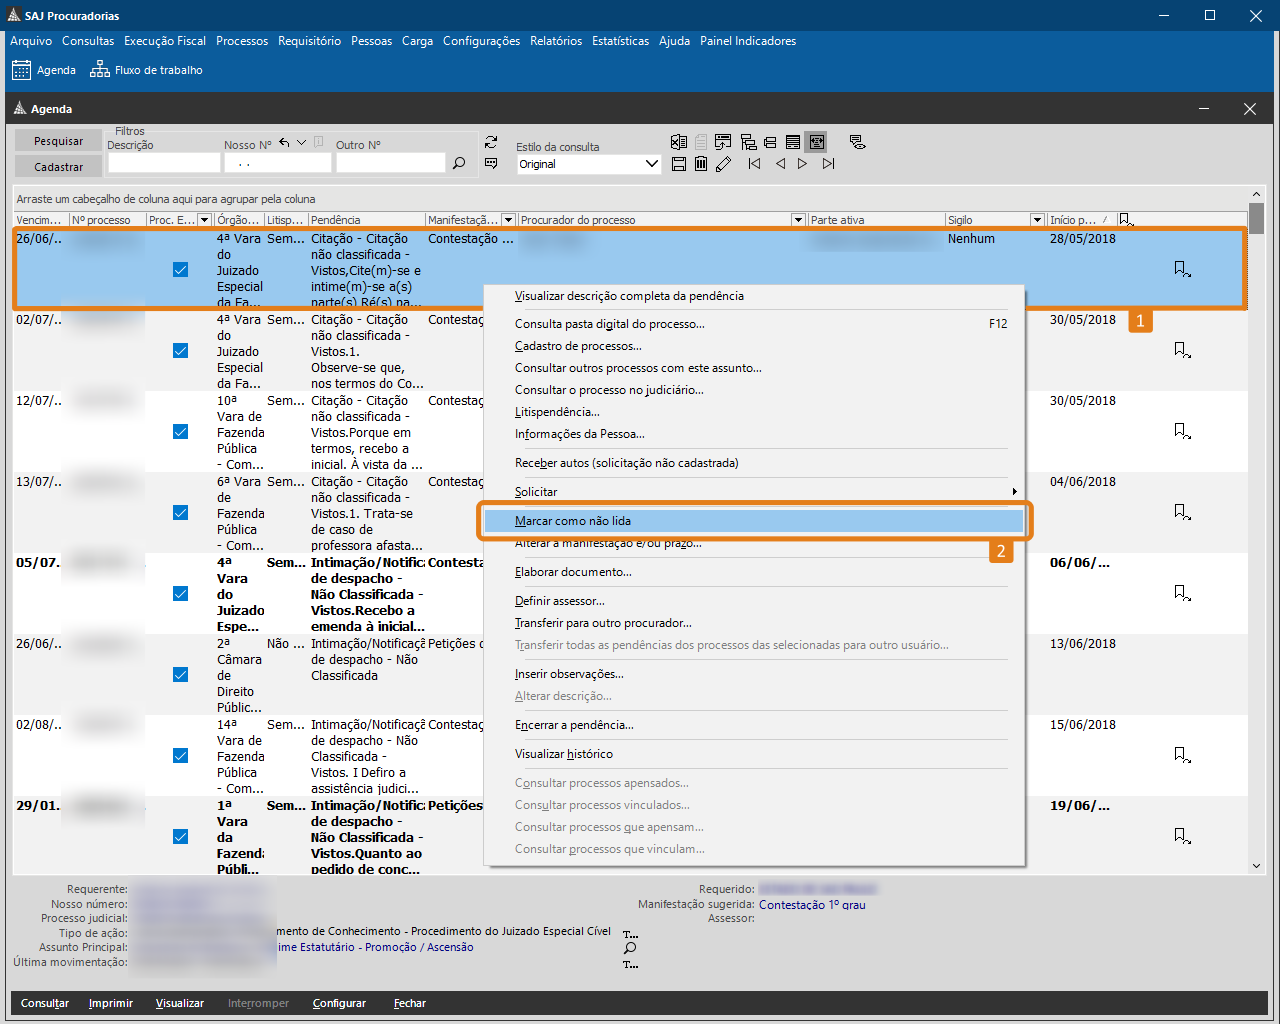Open Manifestação column filter arrow
The height and width of the screenshot is (1024, 1280).
point(508,220)
